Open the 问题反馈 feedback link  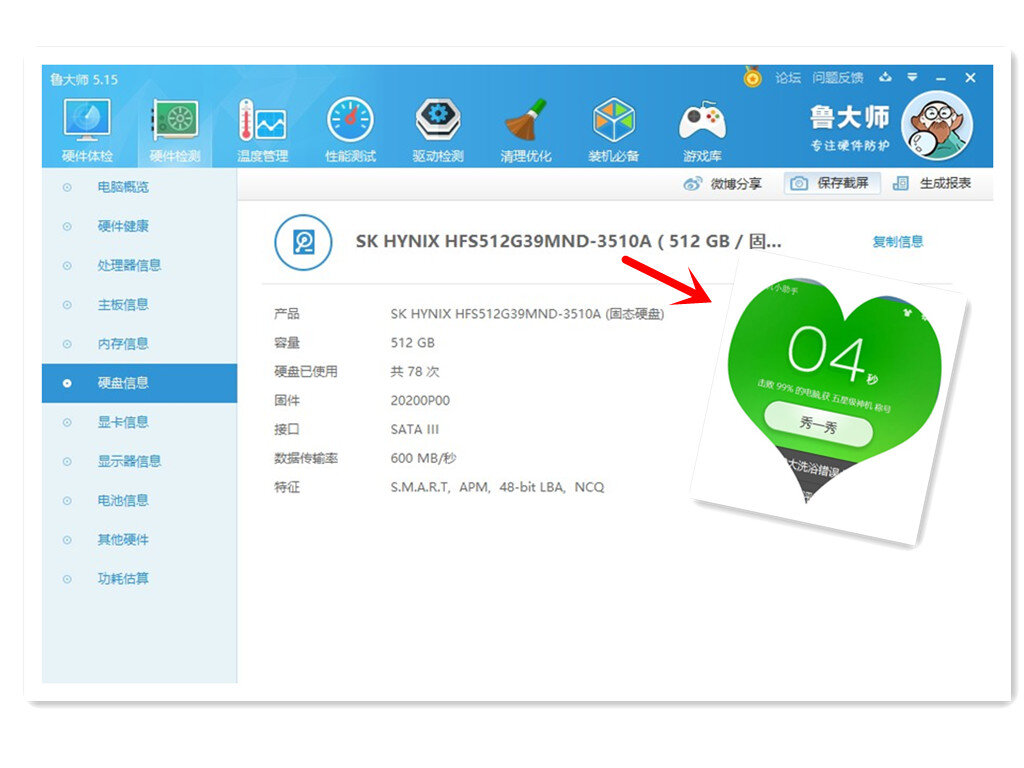[x=838, y=78]
